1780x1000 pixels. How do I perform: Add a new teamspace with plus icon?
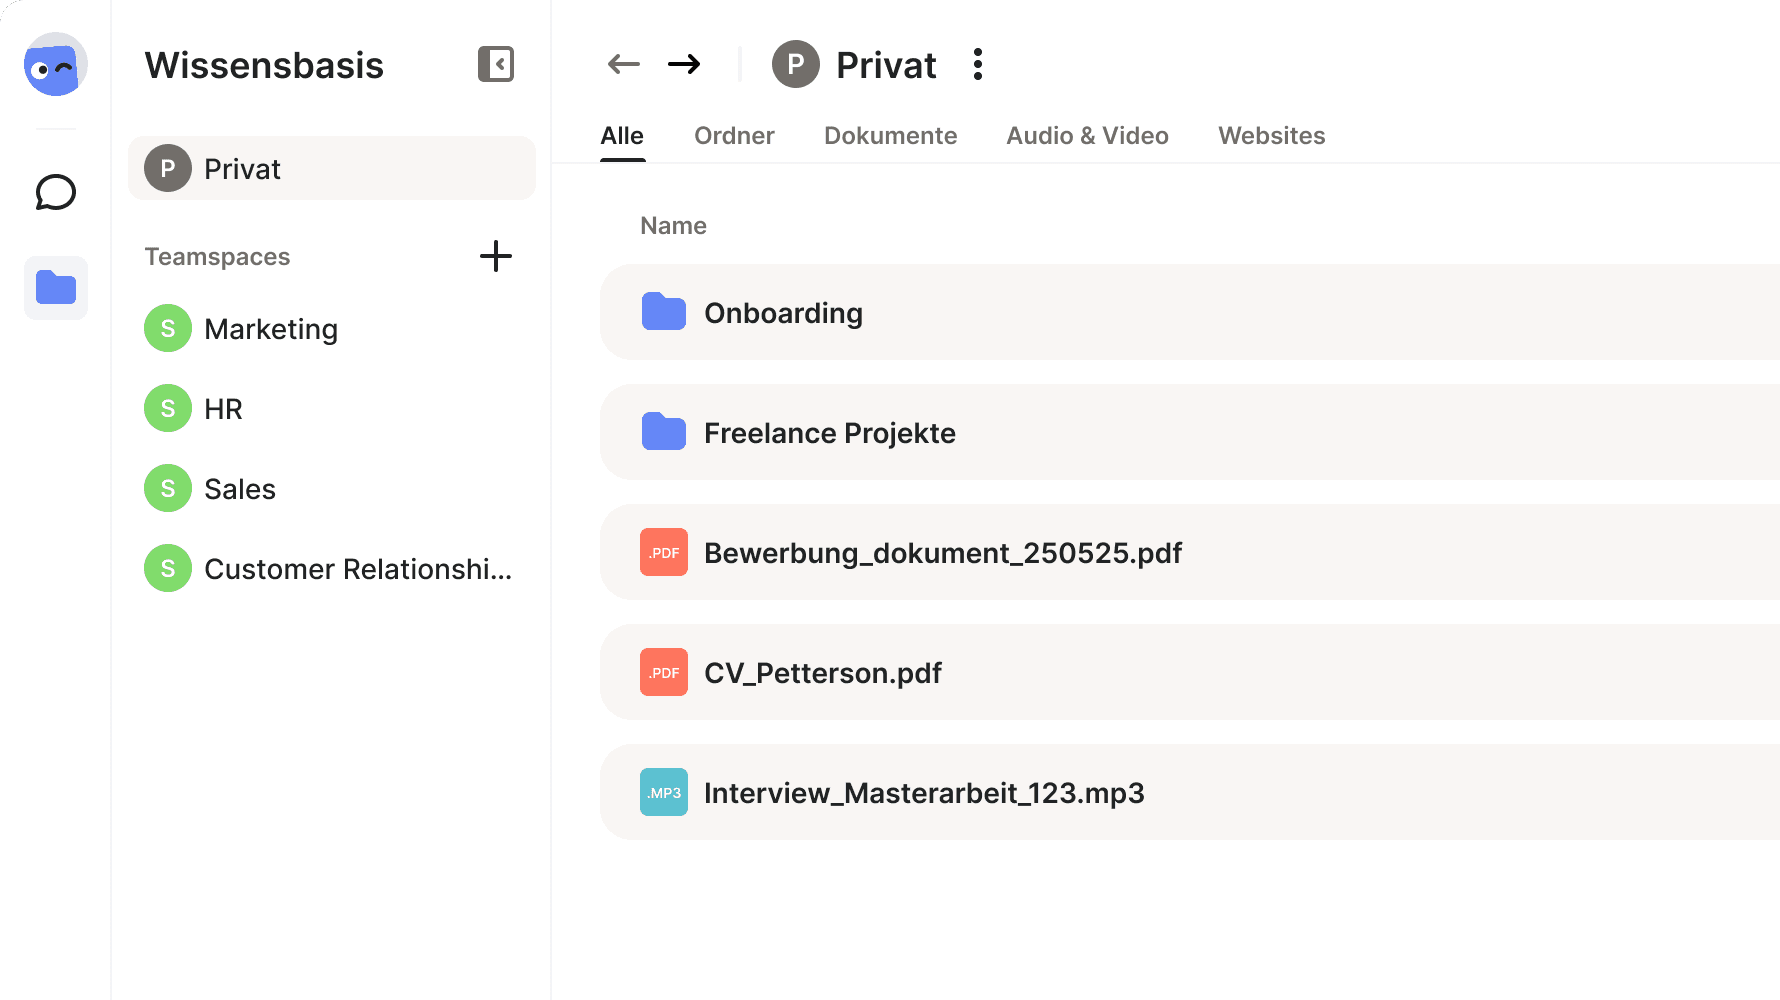point(496,256)
